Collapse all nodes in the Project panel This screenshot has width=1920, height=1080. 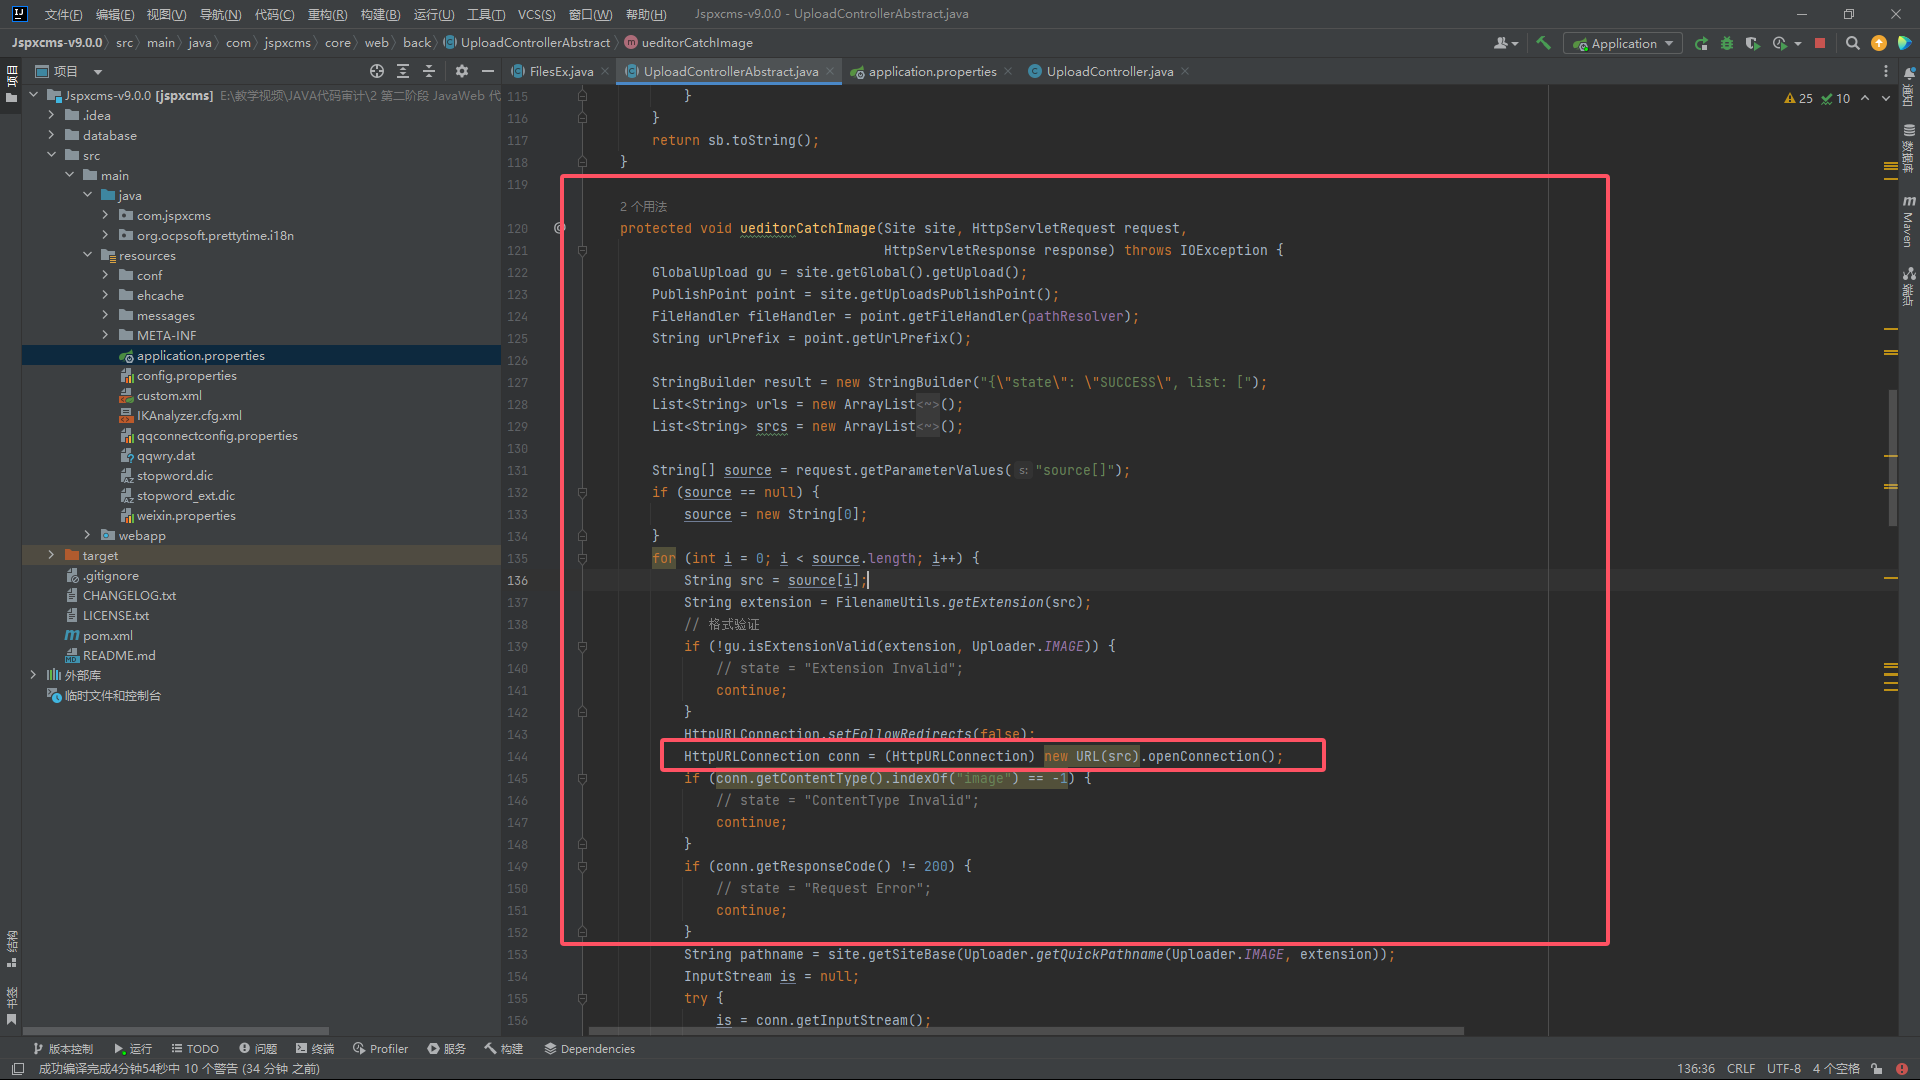point(429,71)
